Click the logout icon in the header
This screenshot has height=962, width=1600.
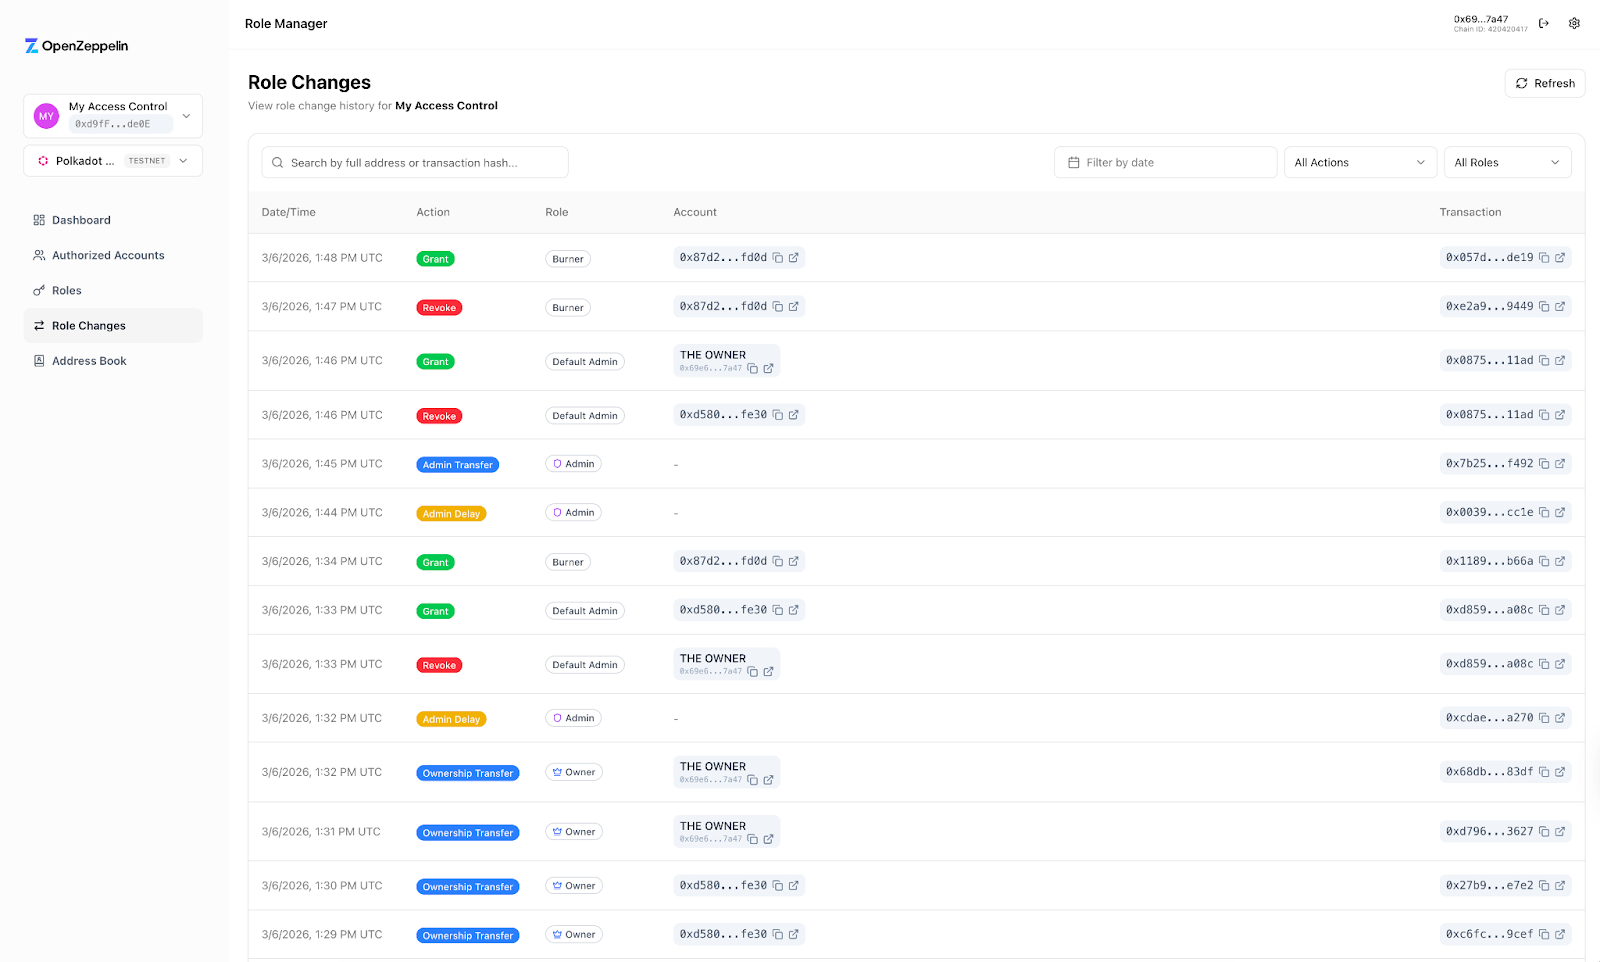pyautogui.click(x=1543, y=22)
